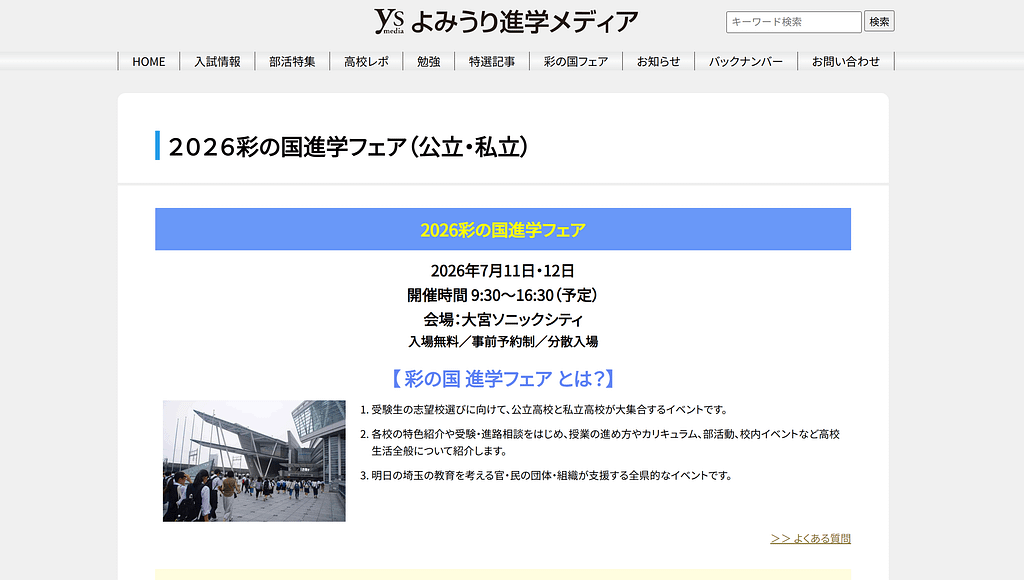
Task: Open the お問い合わせ contact page
Action: pyautogui.click(x=846, y=62)
